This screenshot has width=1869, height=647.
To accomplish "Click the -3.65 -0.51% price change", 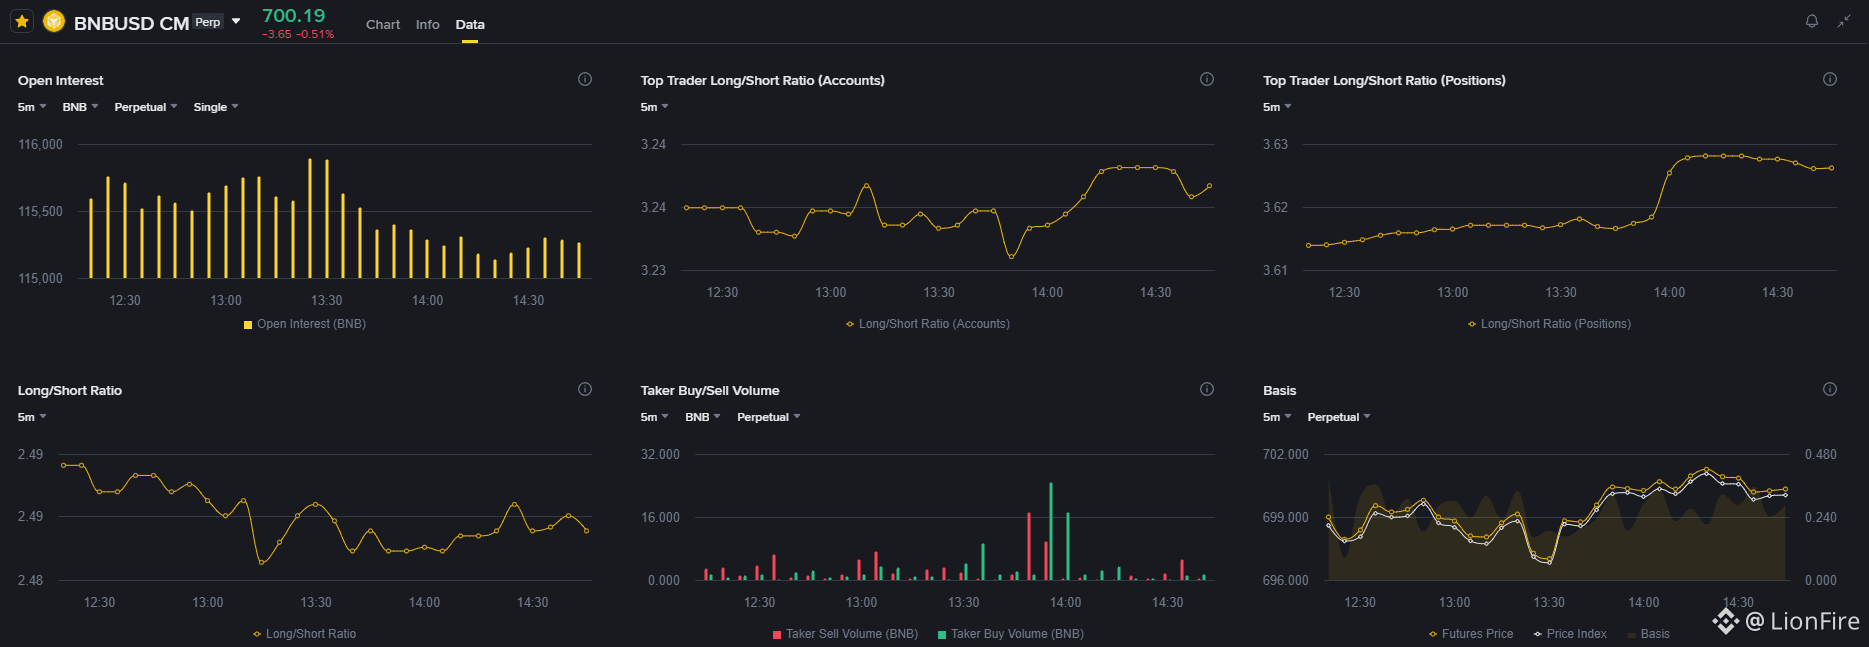I will click(298, 34).
